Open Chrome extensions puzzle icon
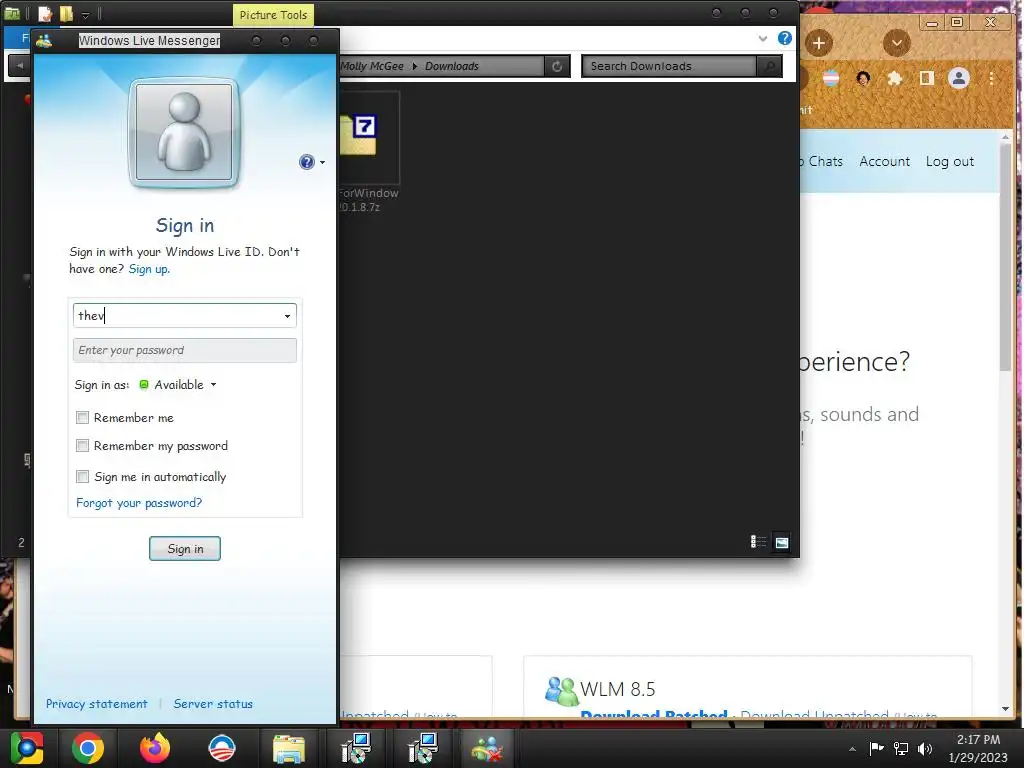The height and width of the screenshot is (768, 1024). pyautogui.click(x=895, y=78)
